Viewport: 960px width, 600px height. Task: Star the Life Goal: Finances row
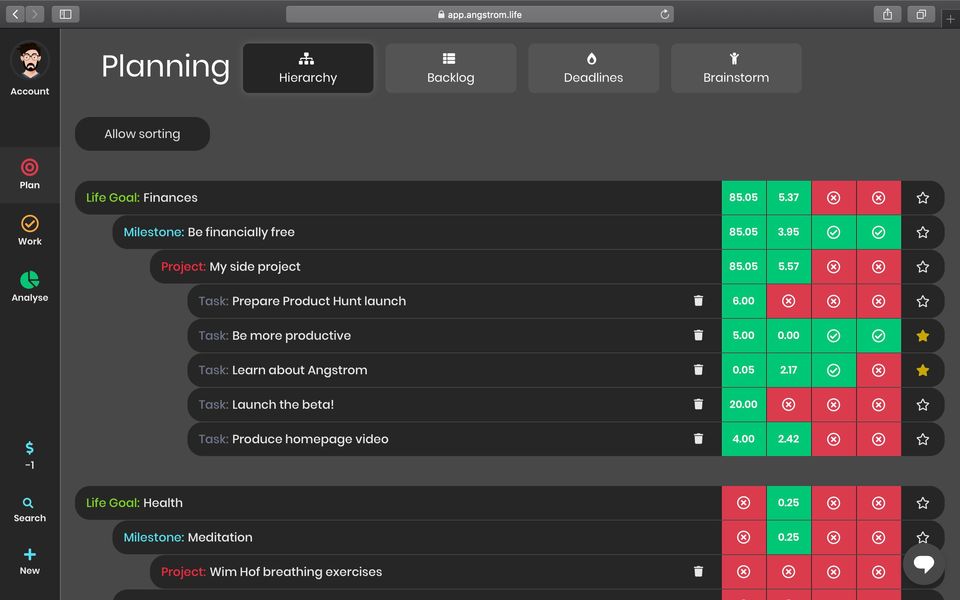tap(923, 198)
